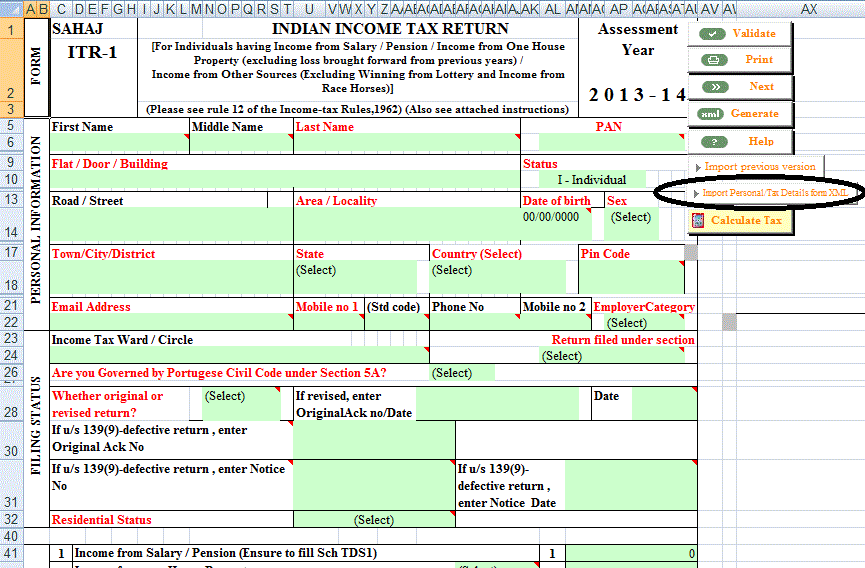Open the Status I - Individual dropdown
This screenshot has height=568, width=865.
tap(592, 180)
